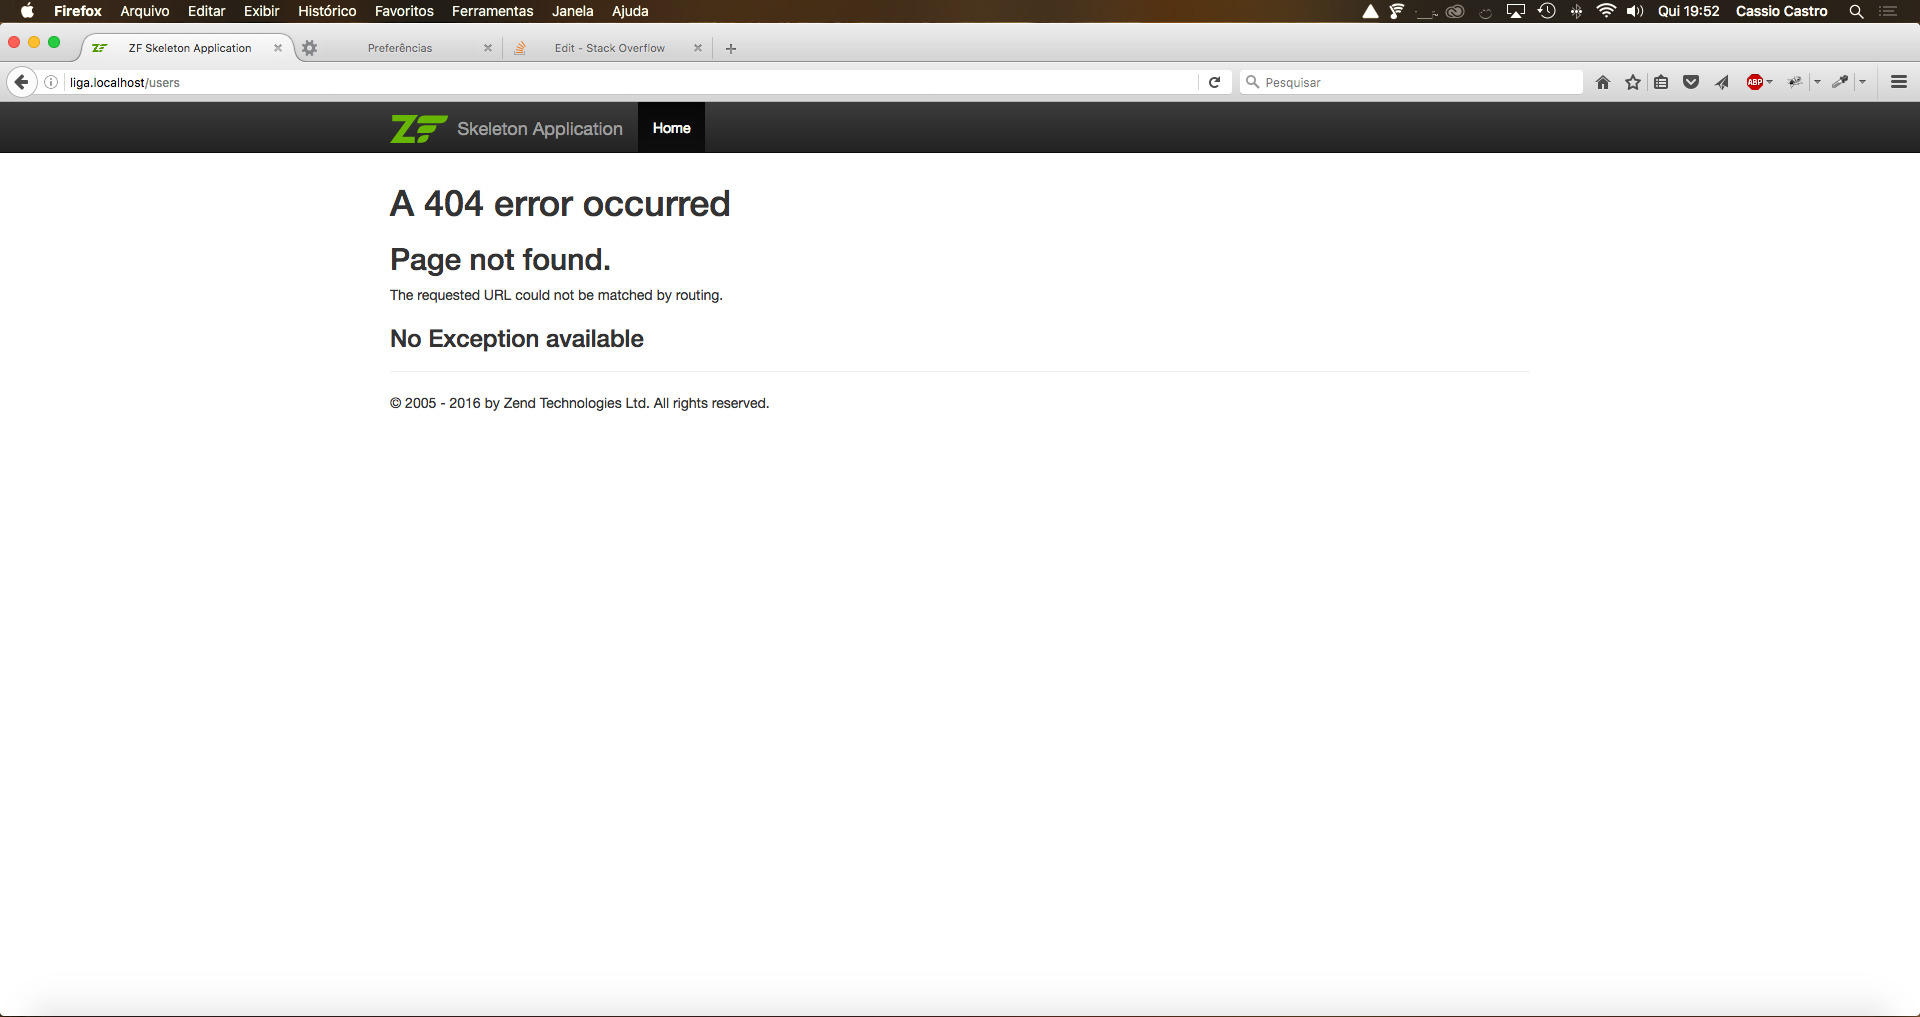Viewport: 1920px width, 1017px height.
Task: Open Notification Center icon
Action: pyautogui.click(x=1888, y=11)
